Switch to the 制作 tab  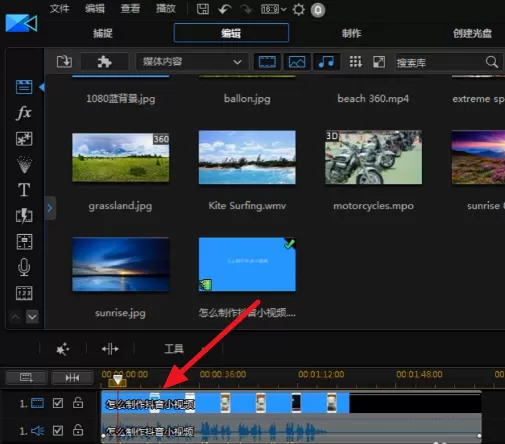pos(351,33)
